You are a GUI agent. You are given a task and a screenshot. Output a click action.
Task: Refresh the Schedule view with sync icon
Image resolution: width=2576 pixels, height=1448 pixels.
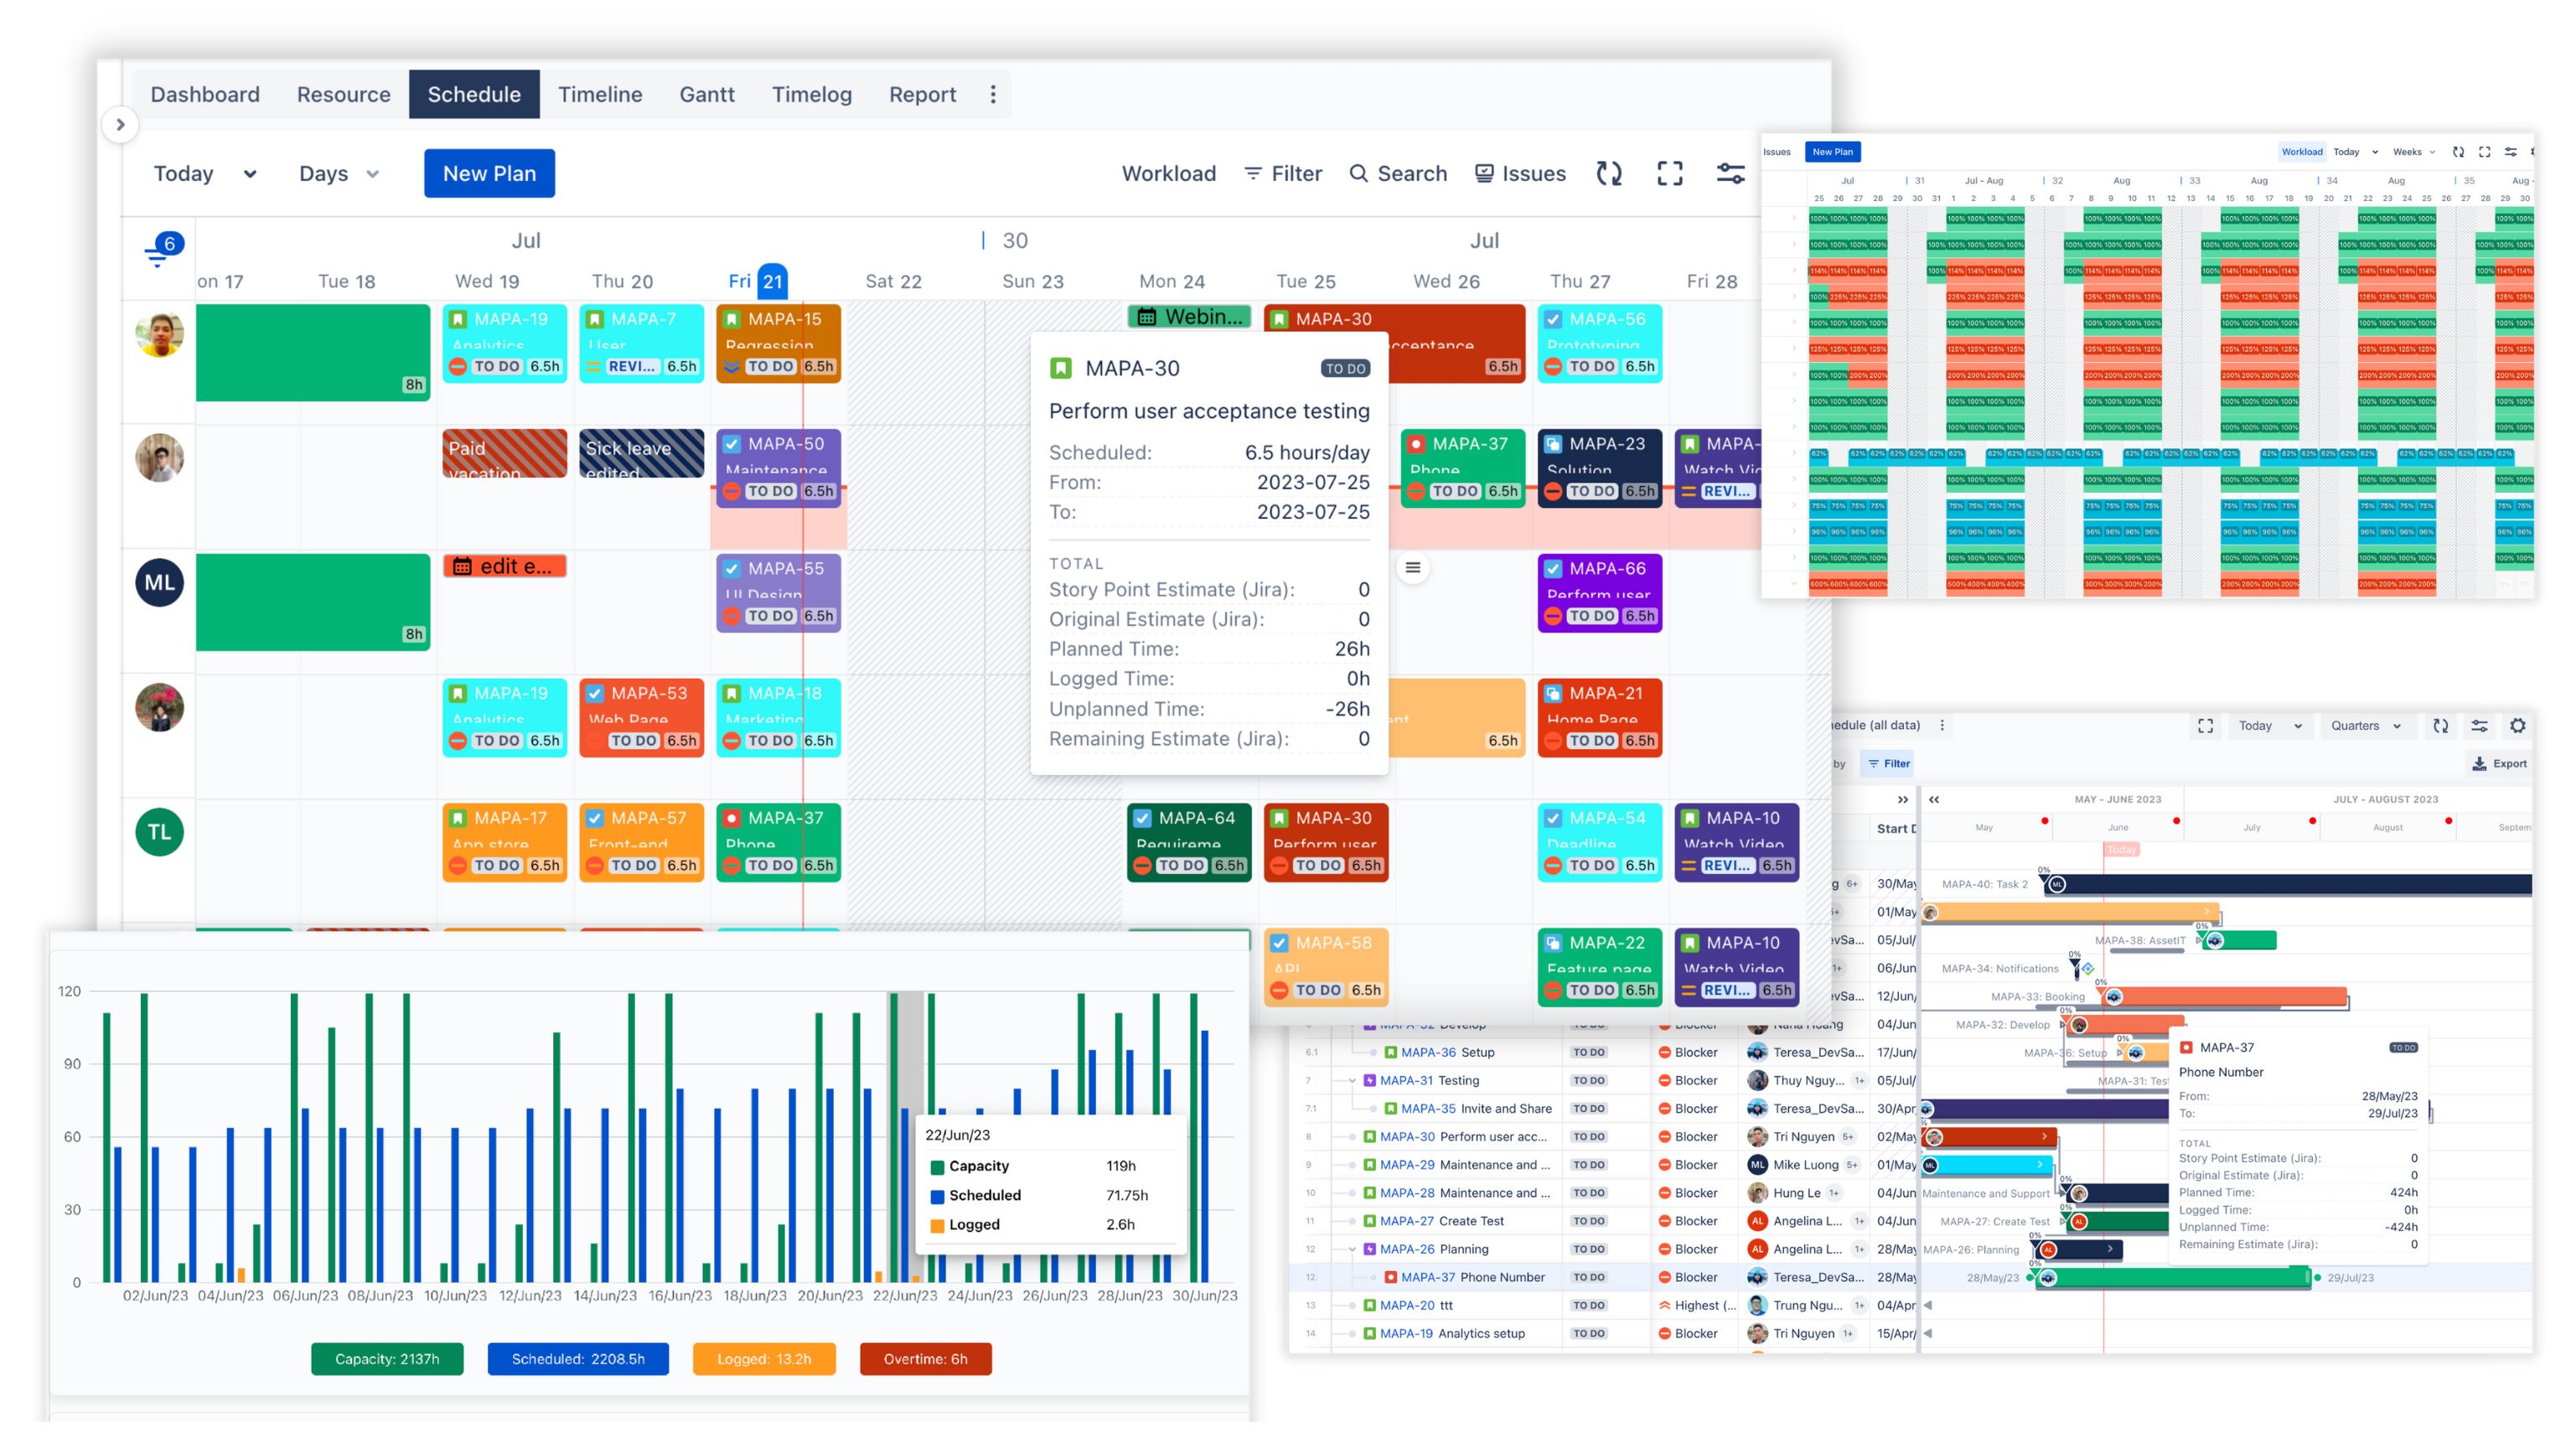1609,174
